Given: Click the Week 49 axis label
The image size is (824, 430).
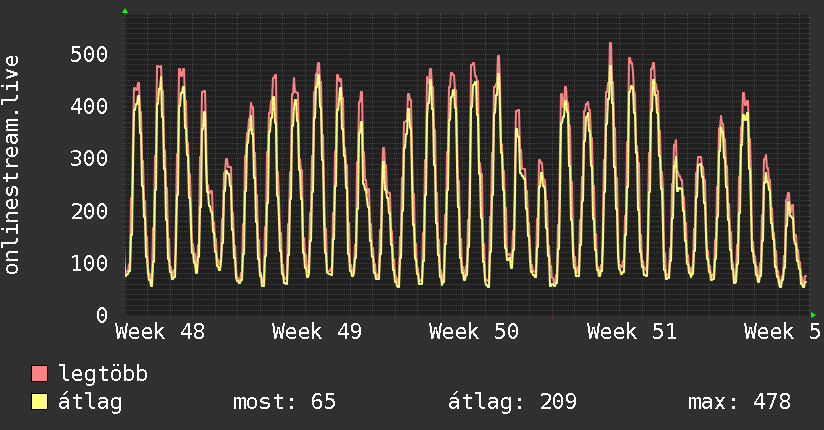Looking at the screenshot, I should tap(317, 332).
